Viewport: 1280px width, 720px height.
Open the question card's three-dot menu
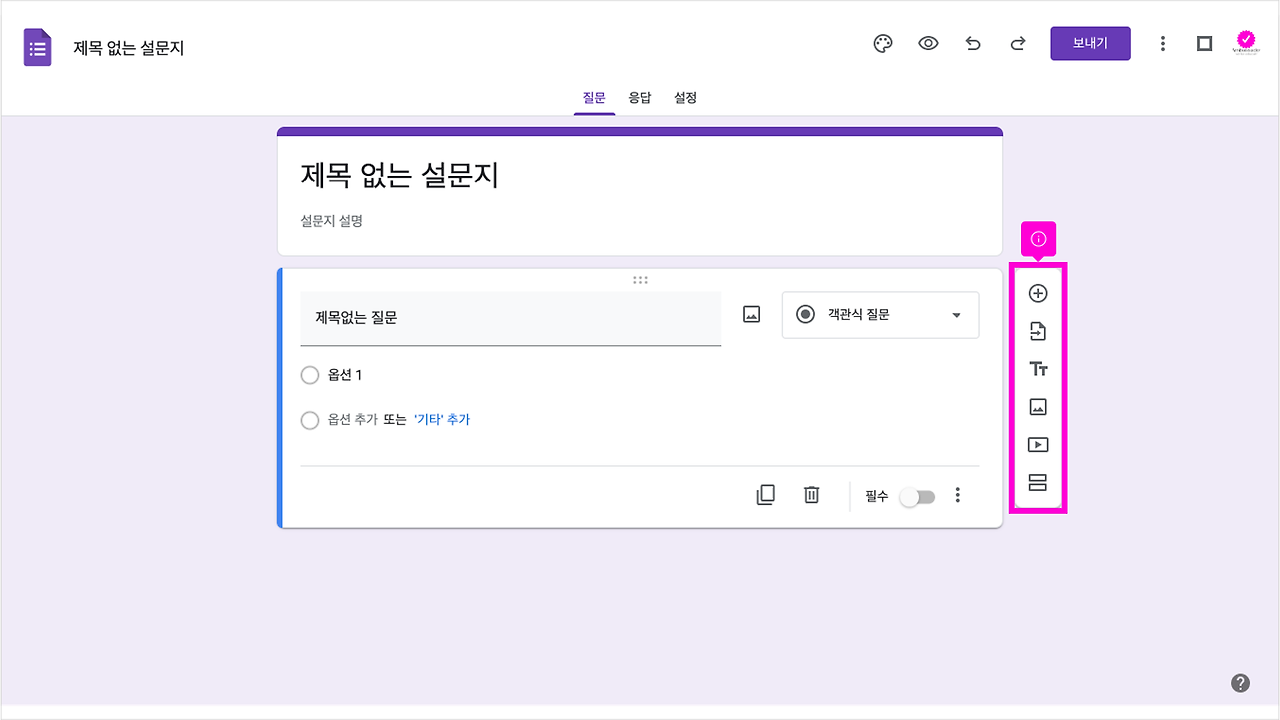coord(957,495)
